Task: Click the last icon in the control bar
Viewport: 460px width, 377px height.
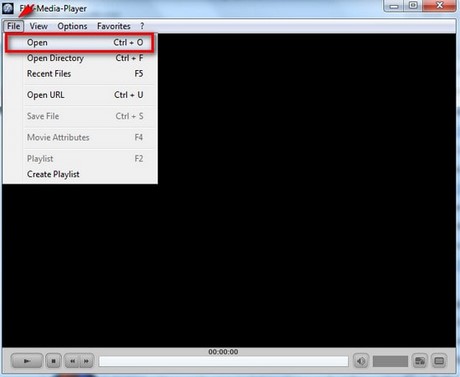Action: pyautogui.click(x=439, y=361)
